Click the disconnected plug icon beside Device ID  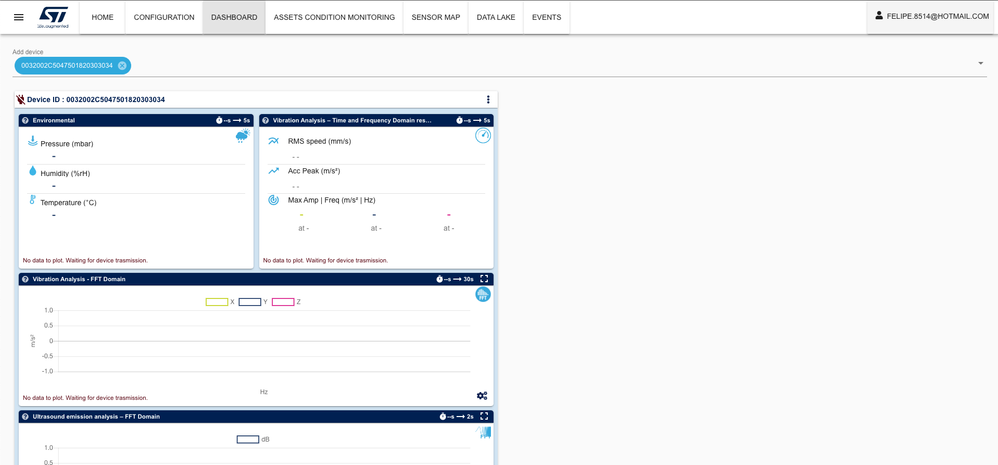pos(20,100)
